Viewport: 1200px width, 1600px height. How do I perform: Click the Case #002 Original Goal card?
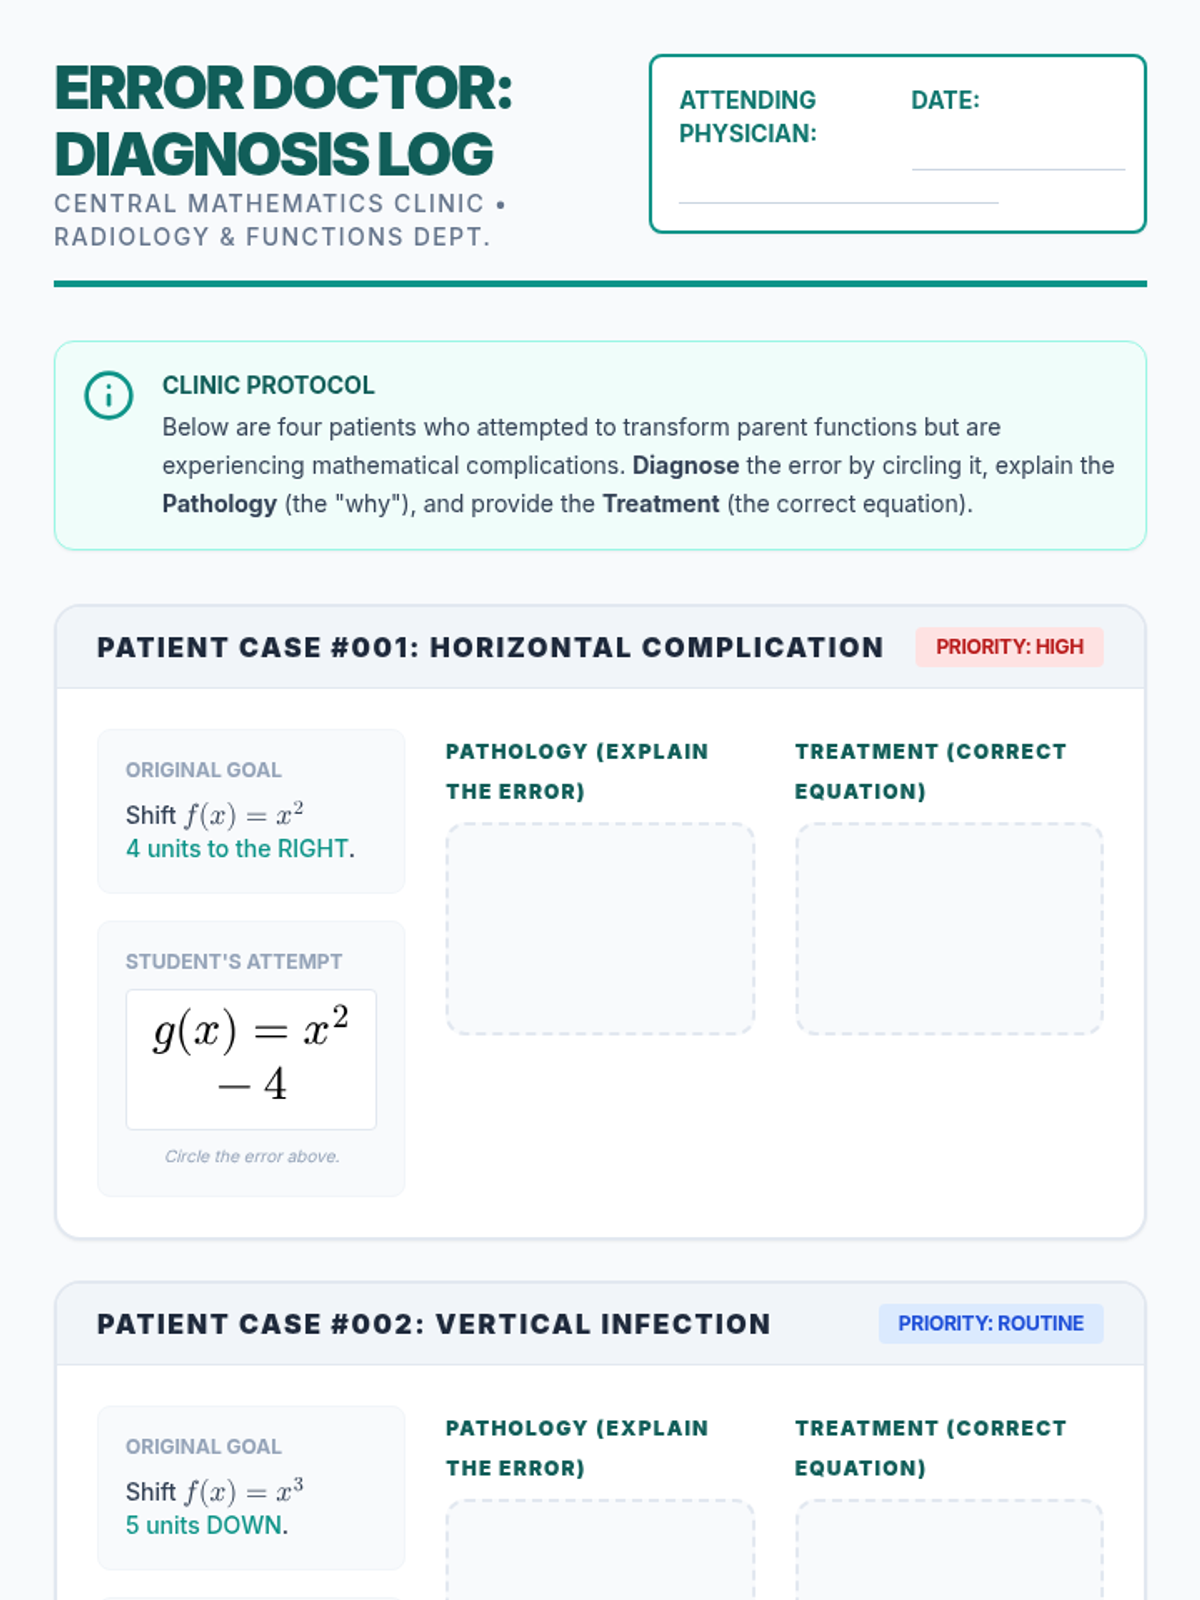[x=251, y=1487]
